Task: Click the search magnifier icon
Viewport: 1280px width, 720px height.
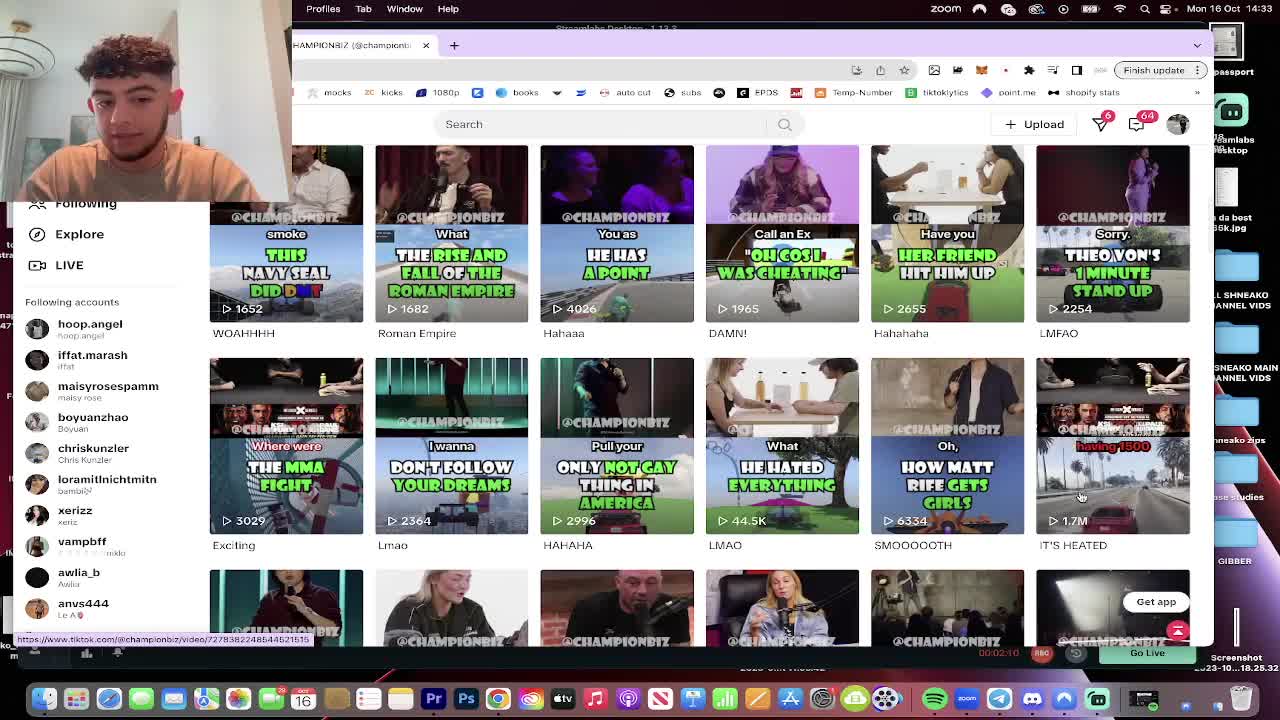Action: pyautogui.click(x=785, y=124)
